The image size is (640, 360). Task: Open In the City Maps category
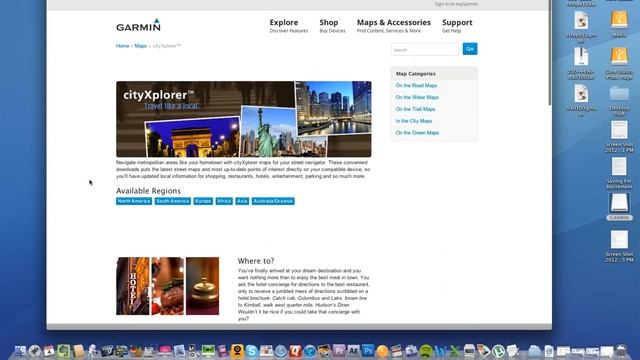[x=413, y=121]
